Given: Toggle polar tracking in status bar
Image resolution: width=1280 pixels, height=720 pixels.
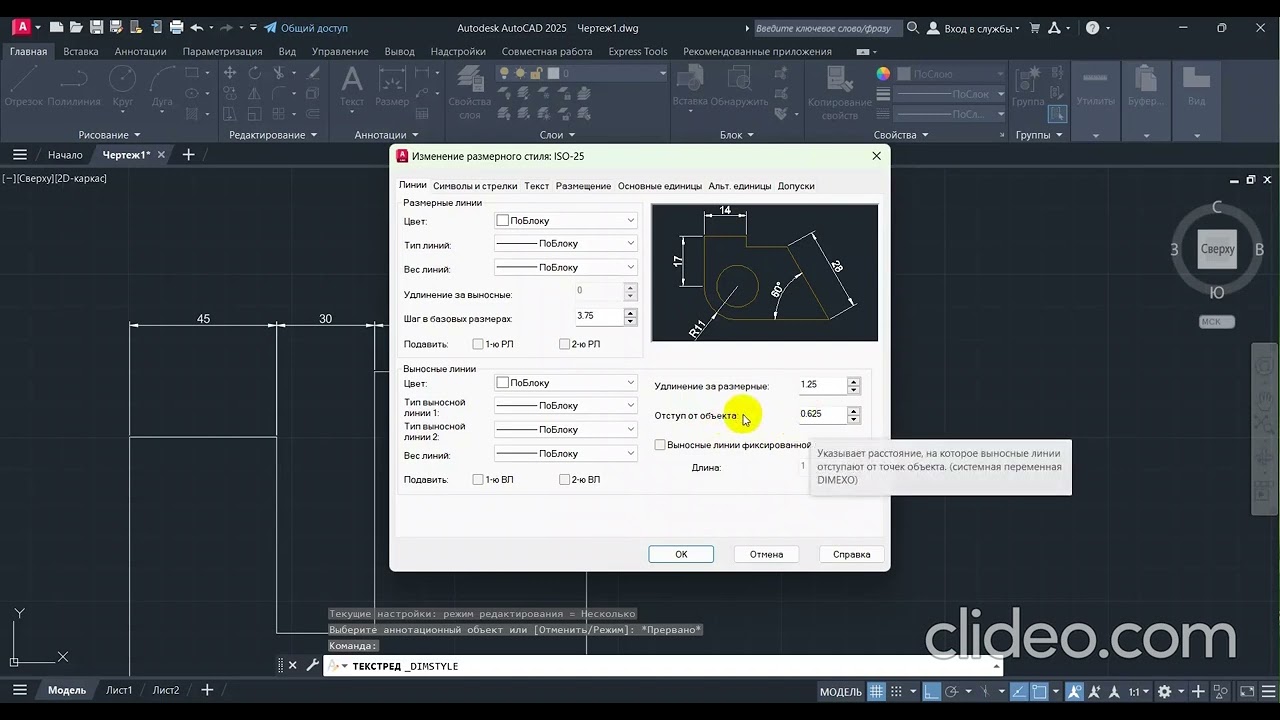Looking at the screenshot, I should point(953,691).
